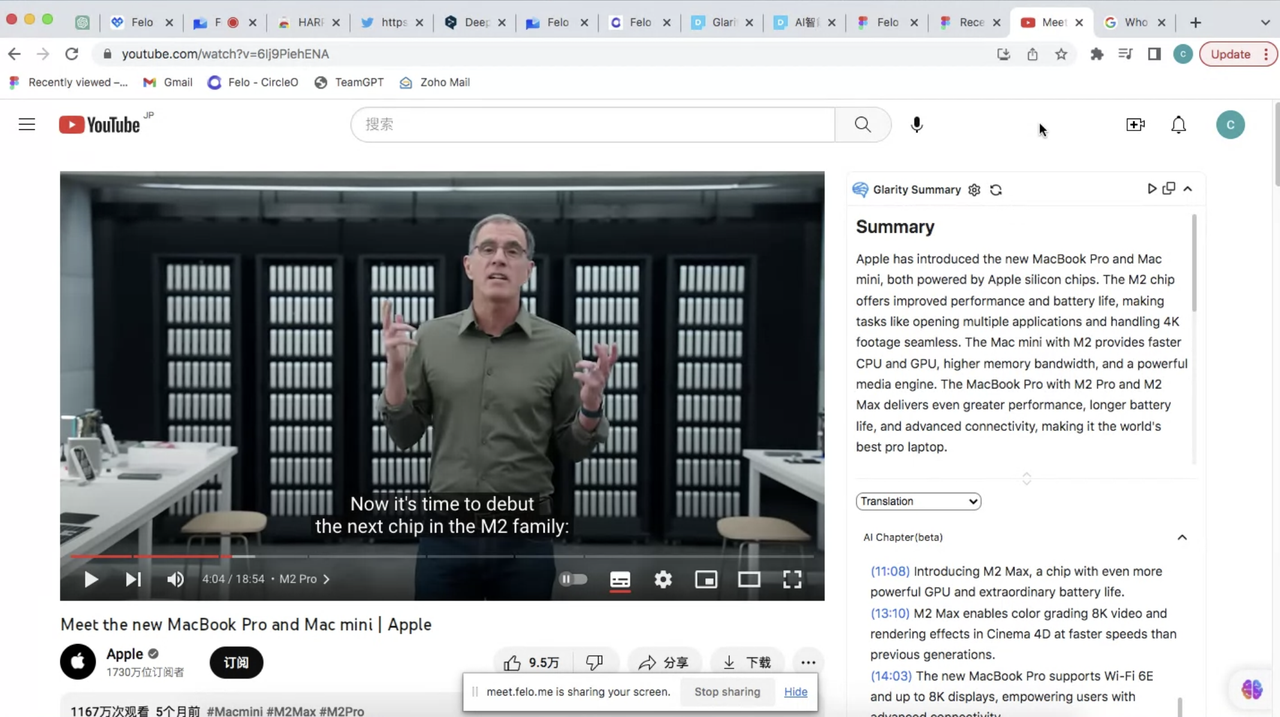Image resolution: width=1280 pixels, height=717 pixels.
Task: Open a new browser tab
Action: 1195,22
